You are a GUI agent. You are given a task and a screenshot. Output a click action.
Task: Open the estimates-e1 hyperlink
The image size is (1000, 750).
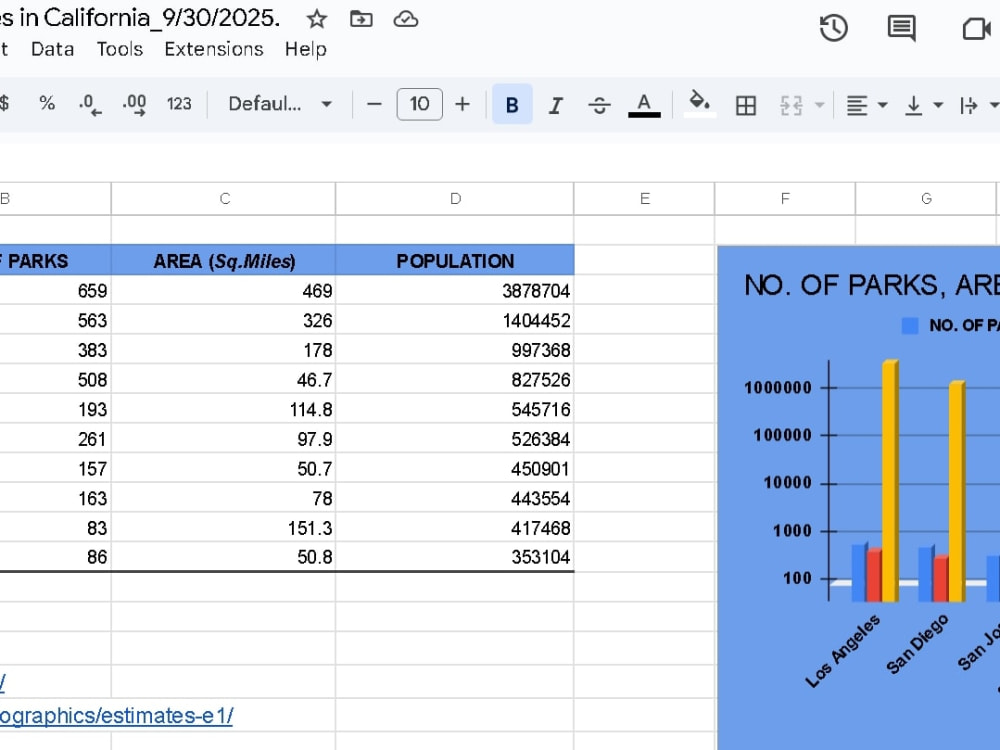[116, 716]
